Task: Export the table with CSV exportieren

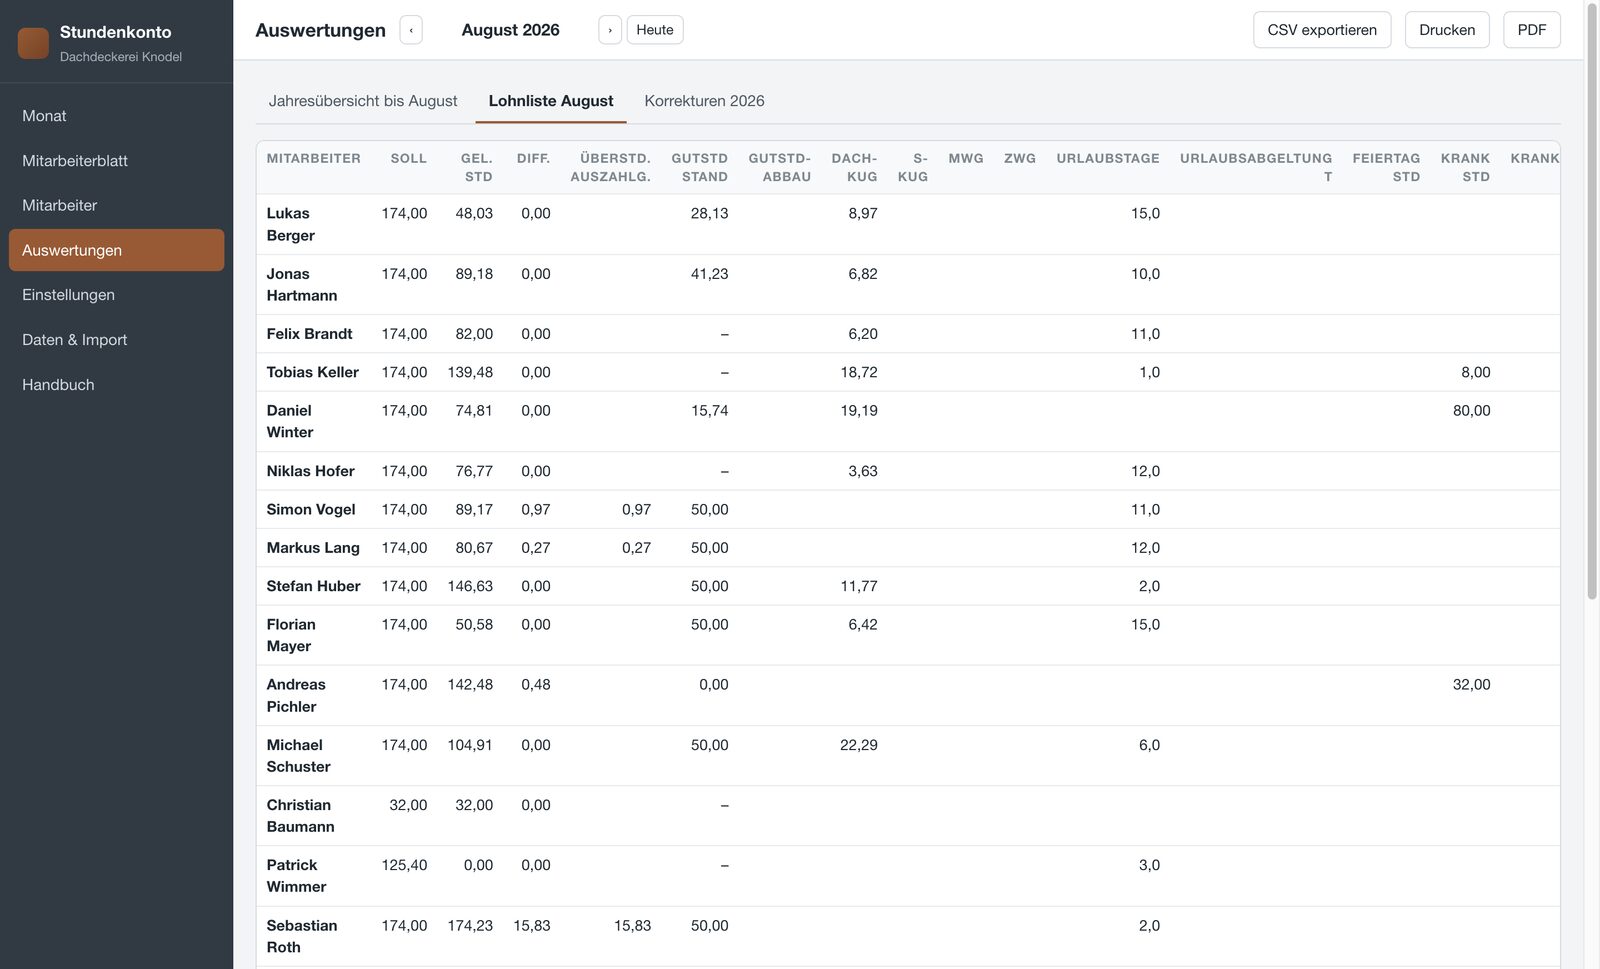Action: coord(1322,30)
